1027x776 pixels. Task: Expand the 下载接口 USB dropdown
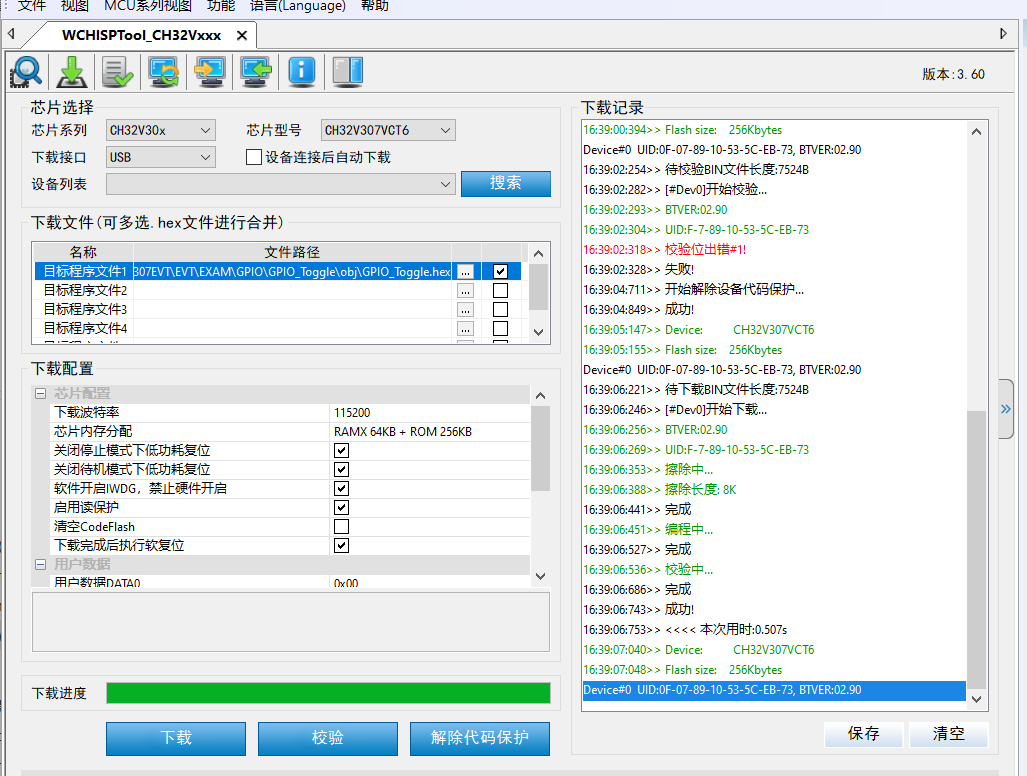[160, 157]
